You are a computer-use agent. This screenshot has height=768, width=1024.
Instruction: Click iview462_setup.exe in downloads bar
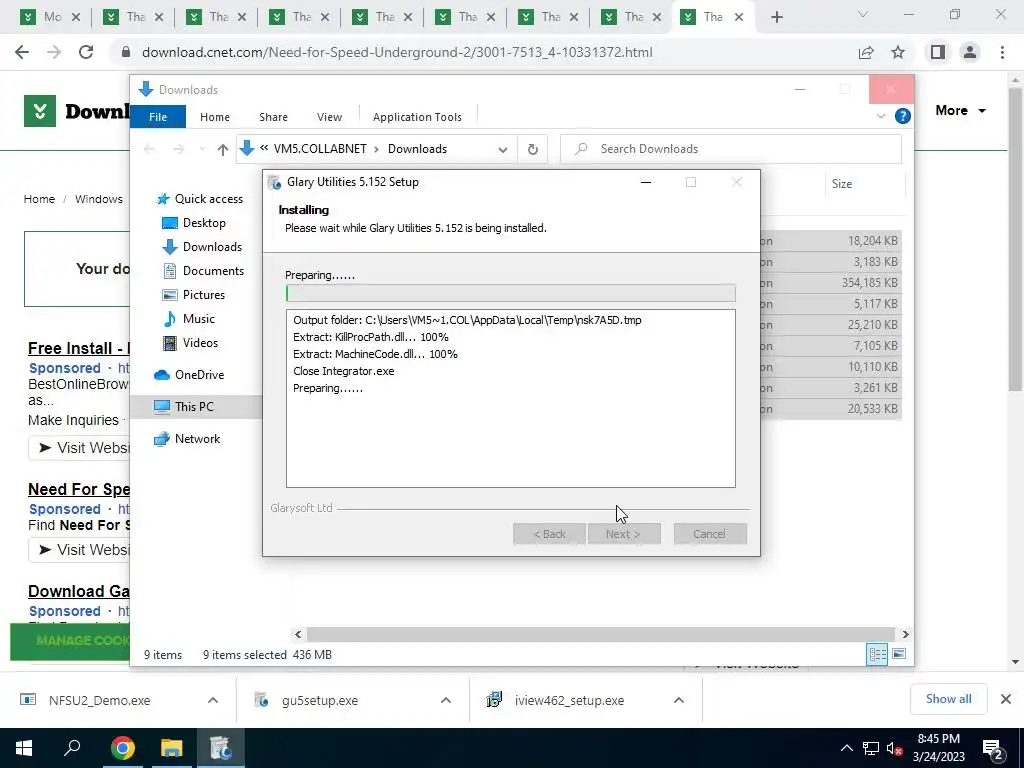569,700
